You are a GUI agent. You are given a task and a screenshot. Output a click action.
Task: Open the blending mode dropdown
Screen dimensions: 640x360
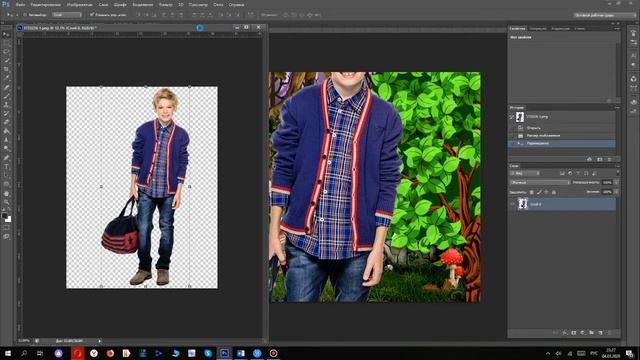tap(540, 182)
